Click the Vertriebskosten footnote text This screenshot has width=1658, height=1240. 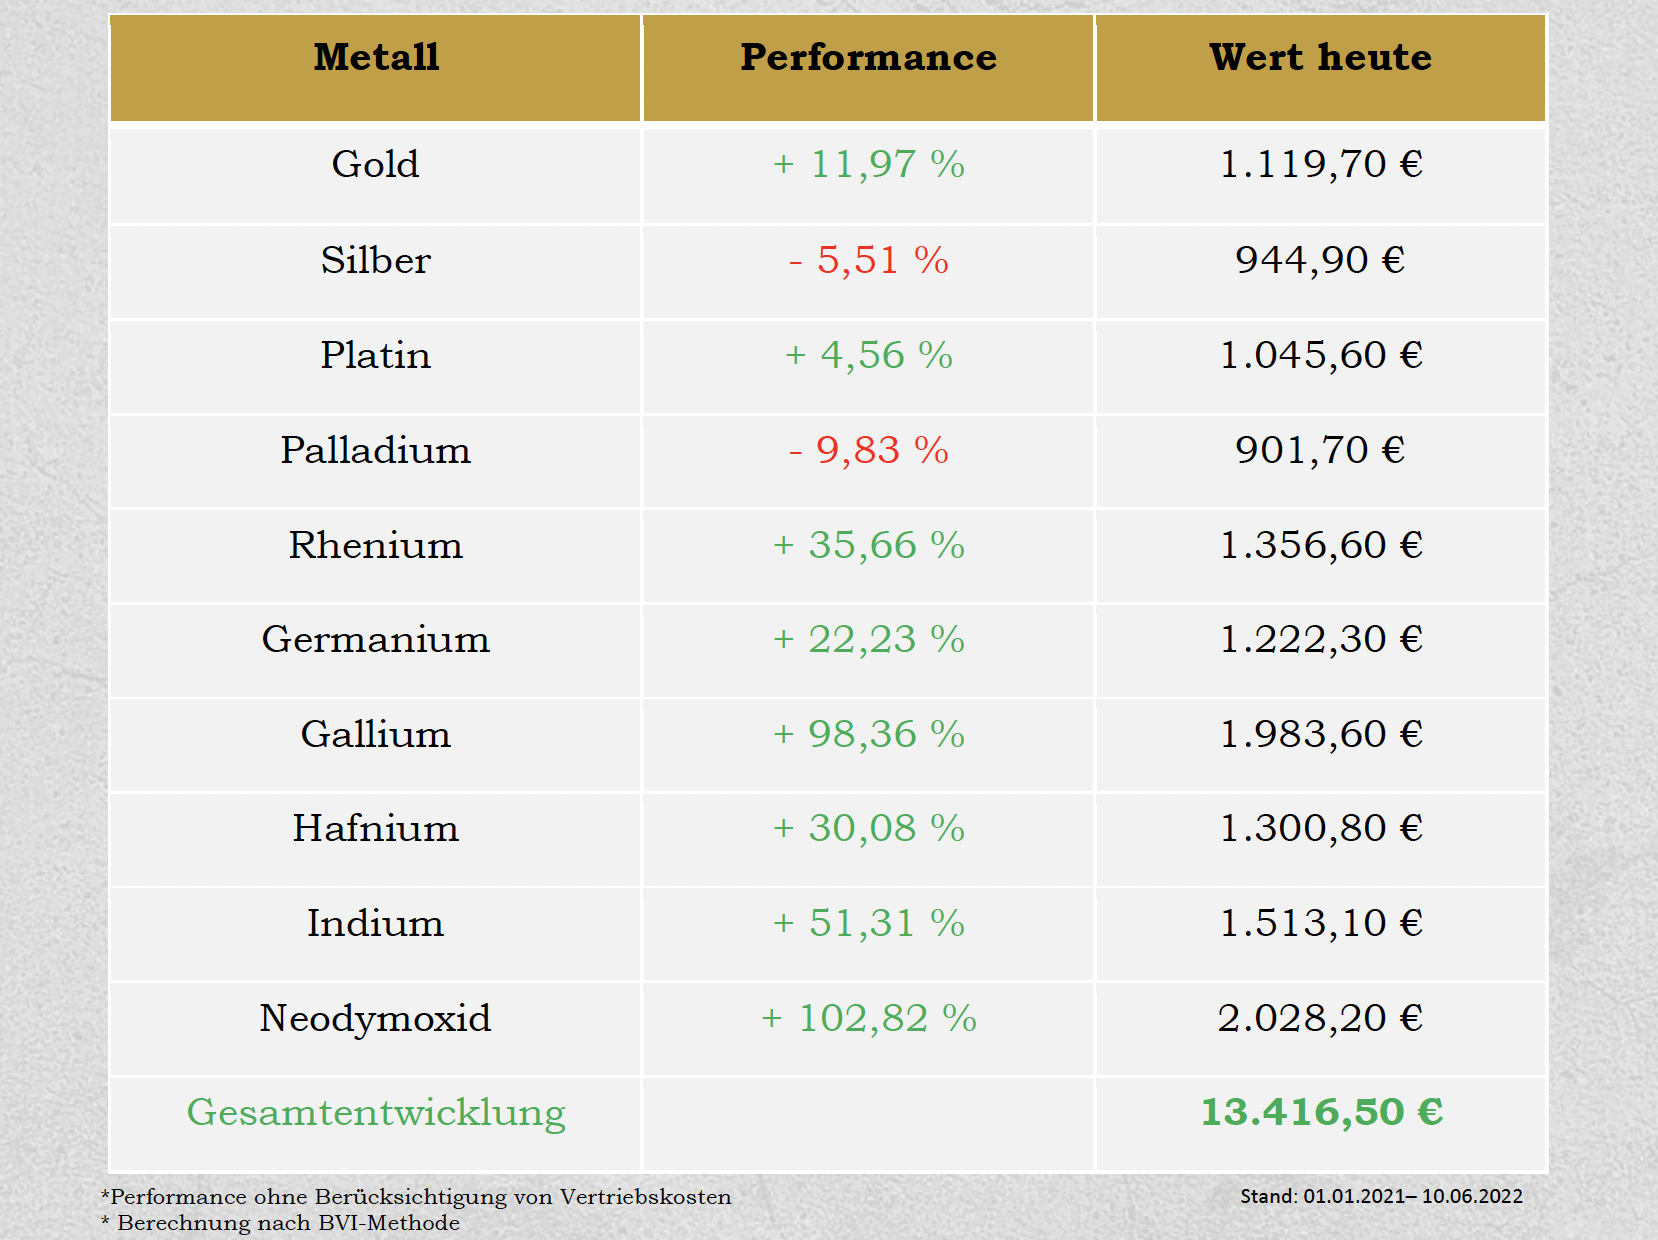point(416,1197)
